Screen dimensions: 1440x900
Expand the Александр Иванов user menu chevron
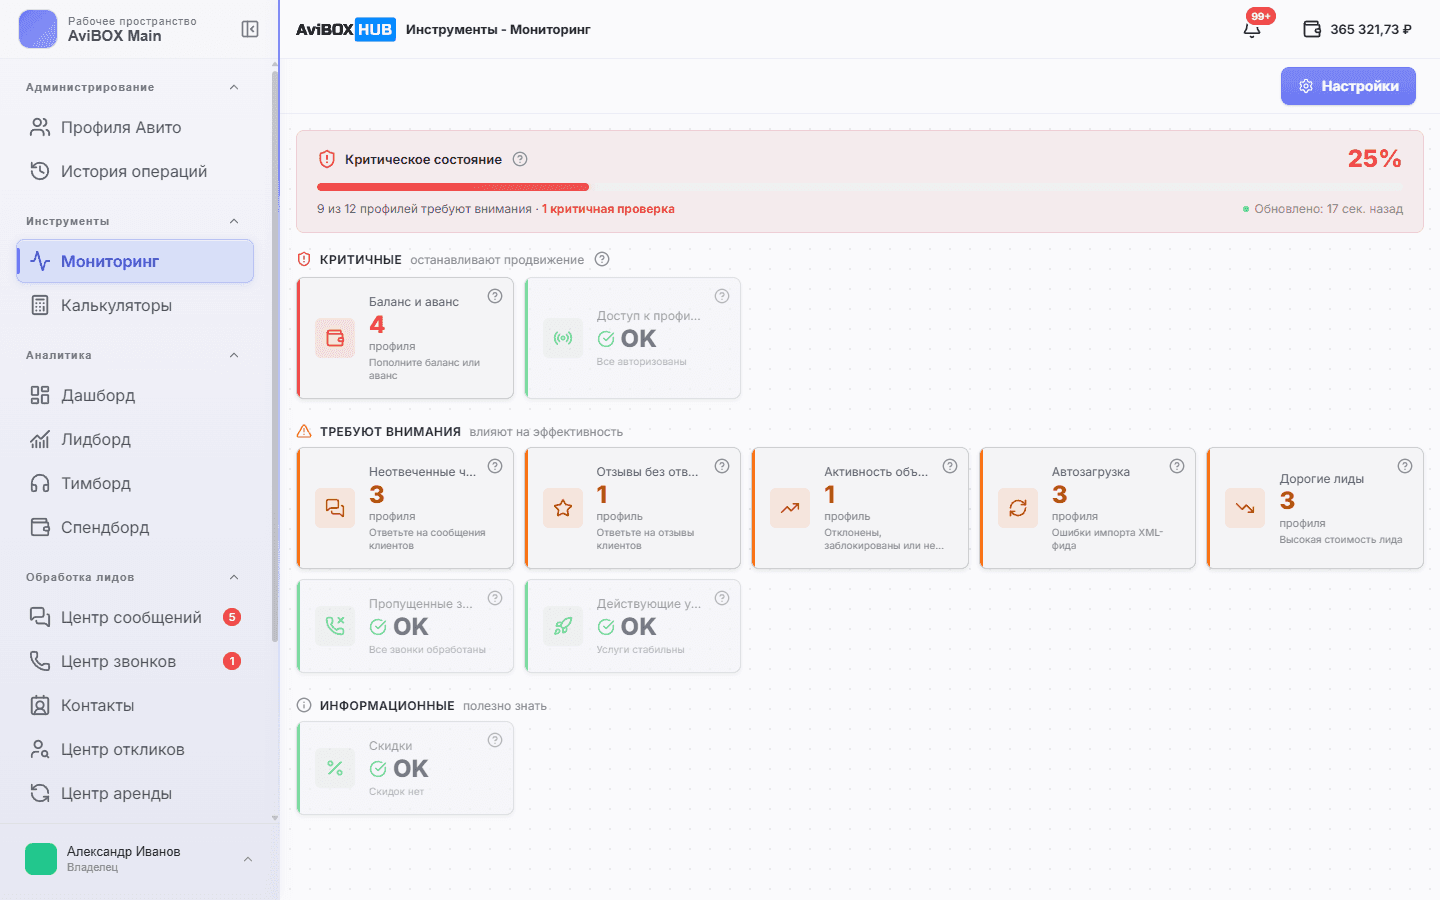pyautogui.click(x=248, y=859)
